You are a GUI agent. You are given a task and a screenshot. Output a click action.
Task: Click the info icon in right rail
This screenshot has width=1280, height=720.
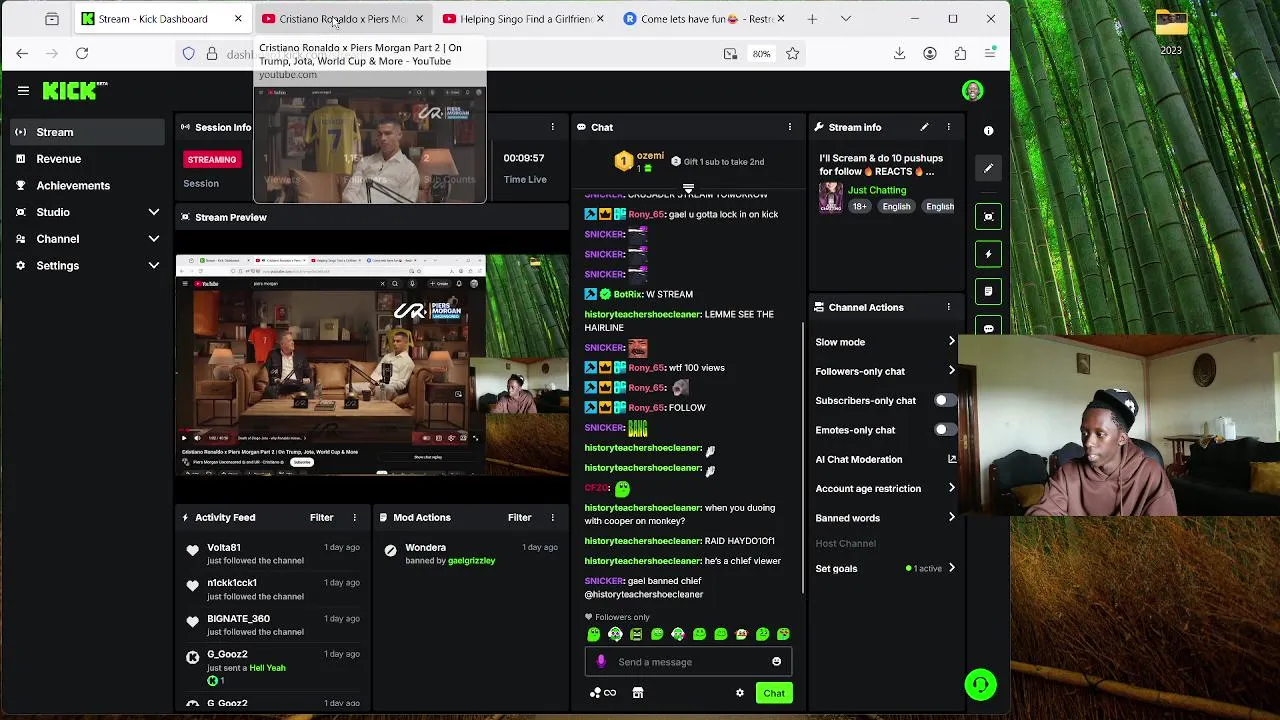click(x=988, y=131)
